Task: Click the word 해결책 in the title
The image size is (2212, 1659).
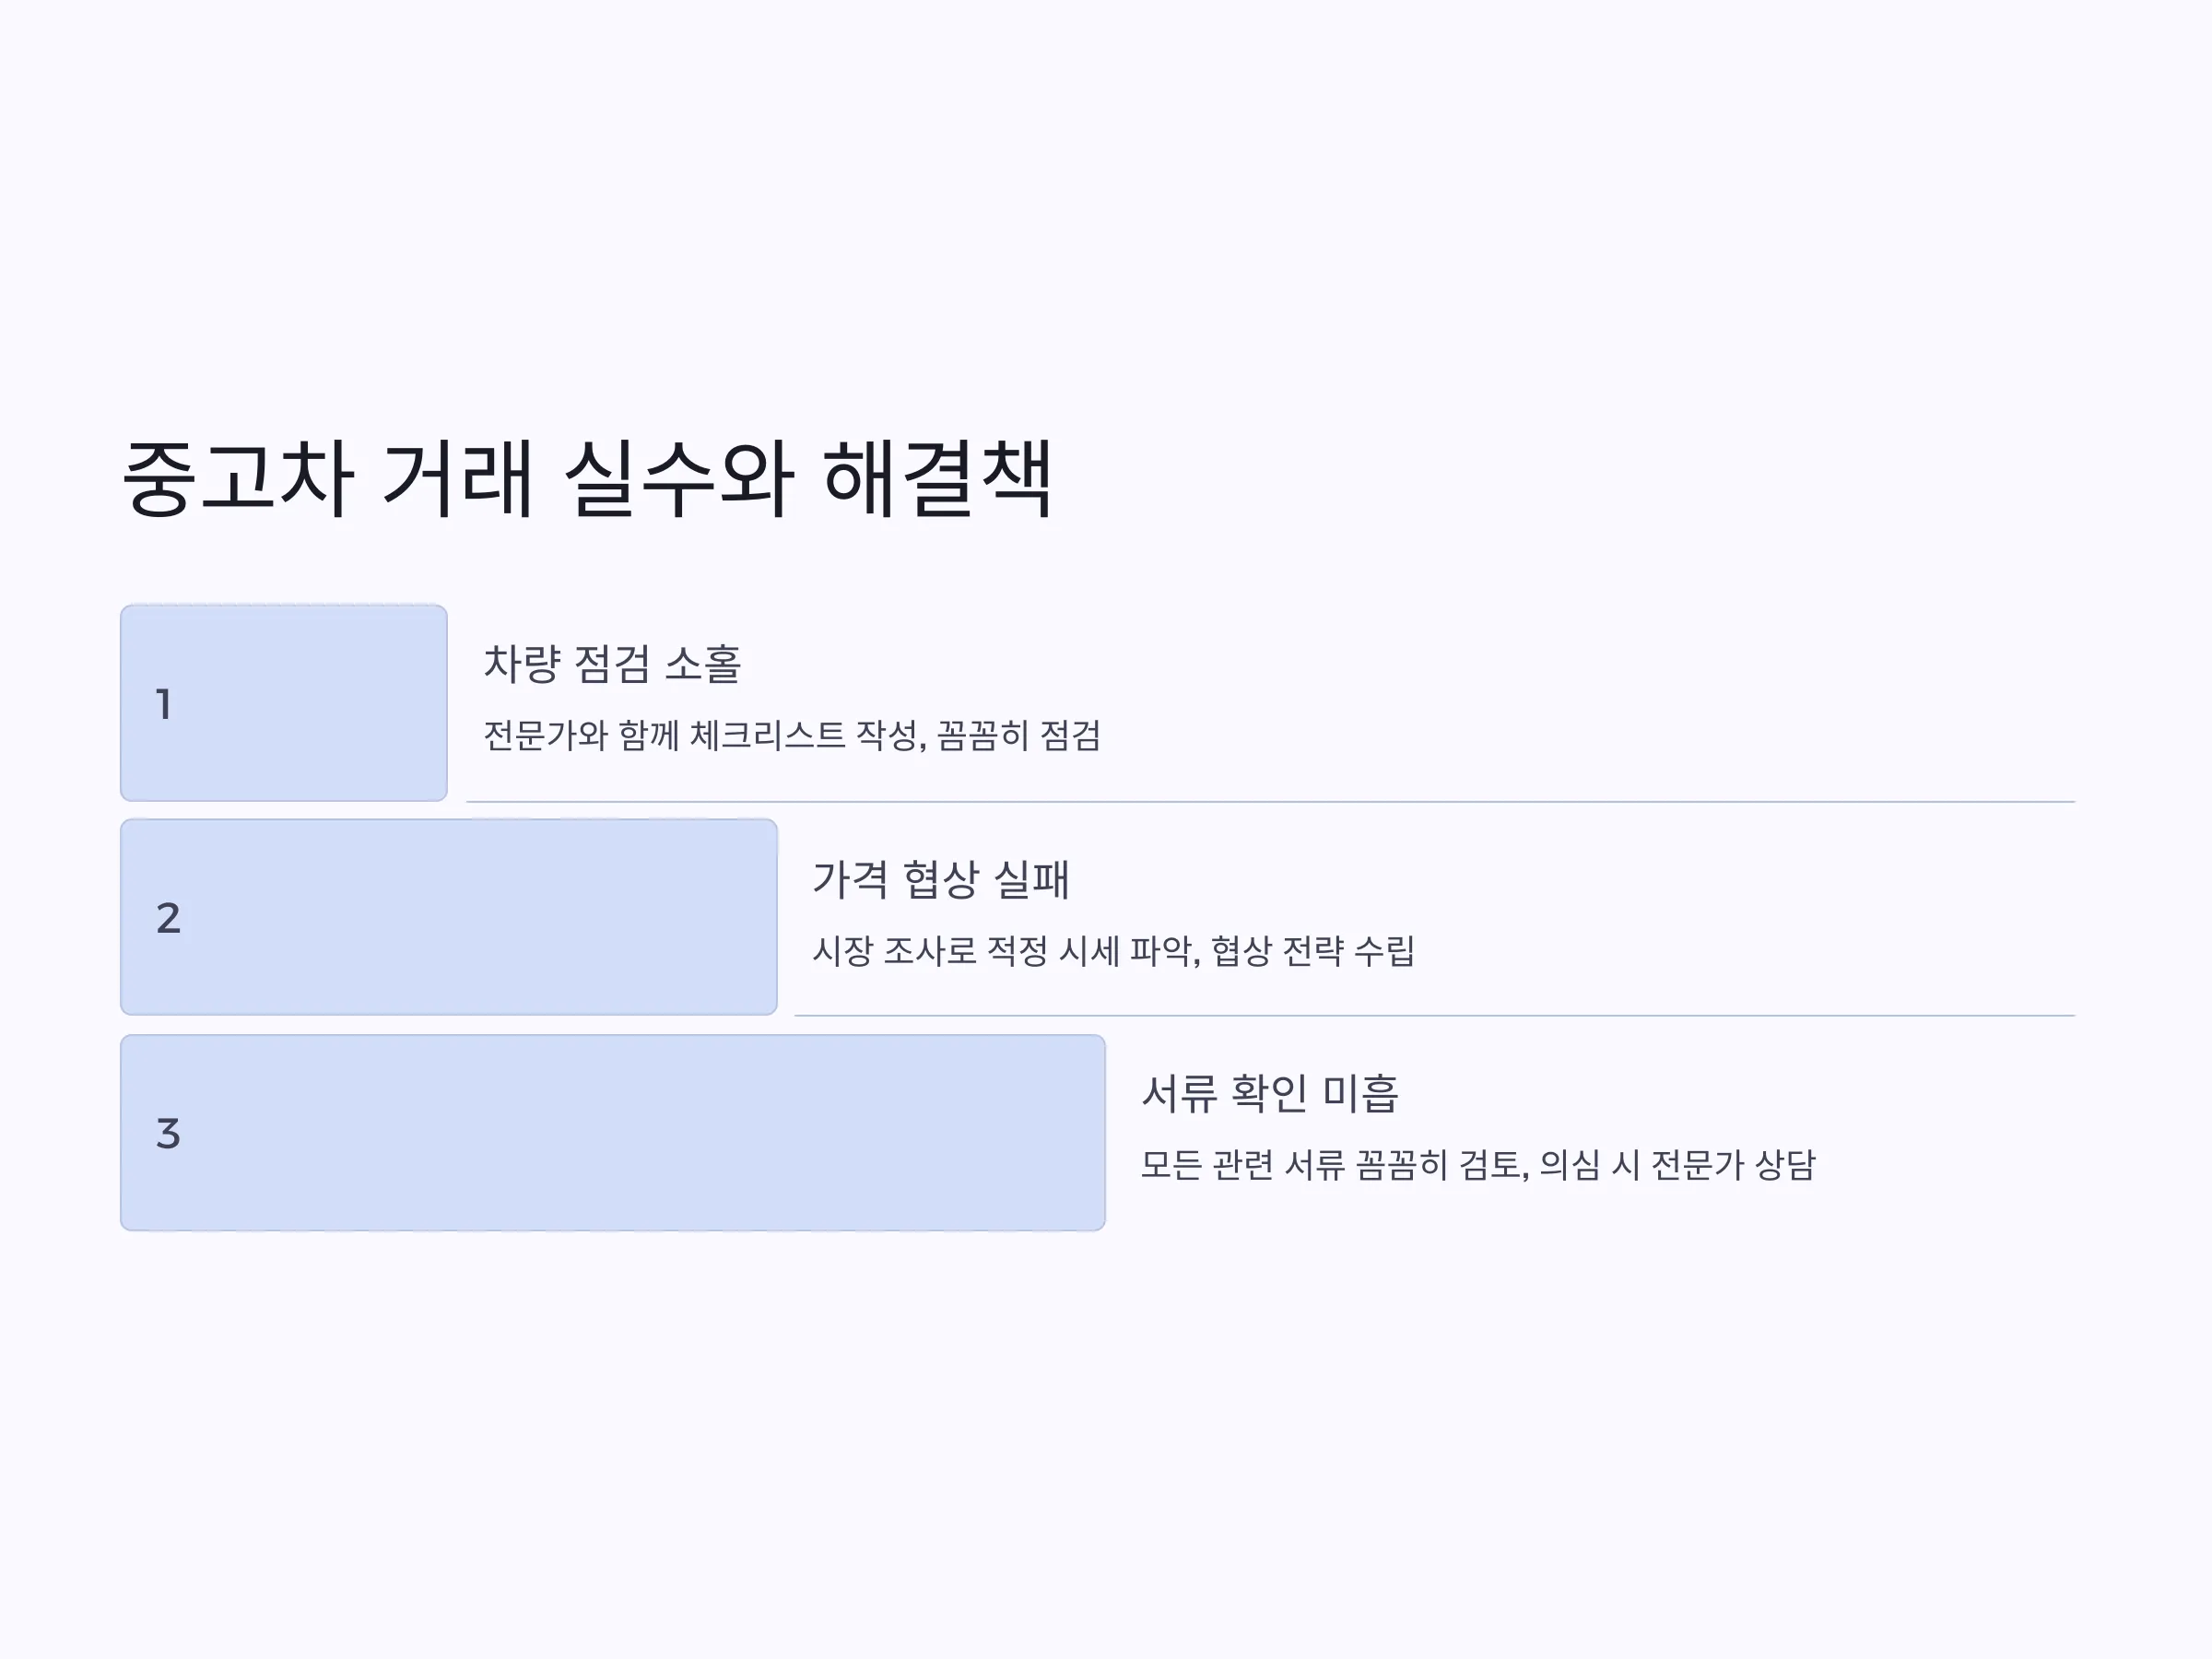Action: pyautogui.click(x=938, y=479)
